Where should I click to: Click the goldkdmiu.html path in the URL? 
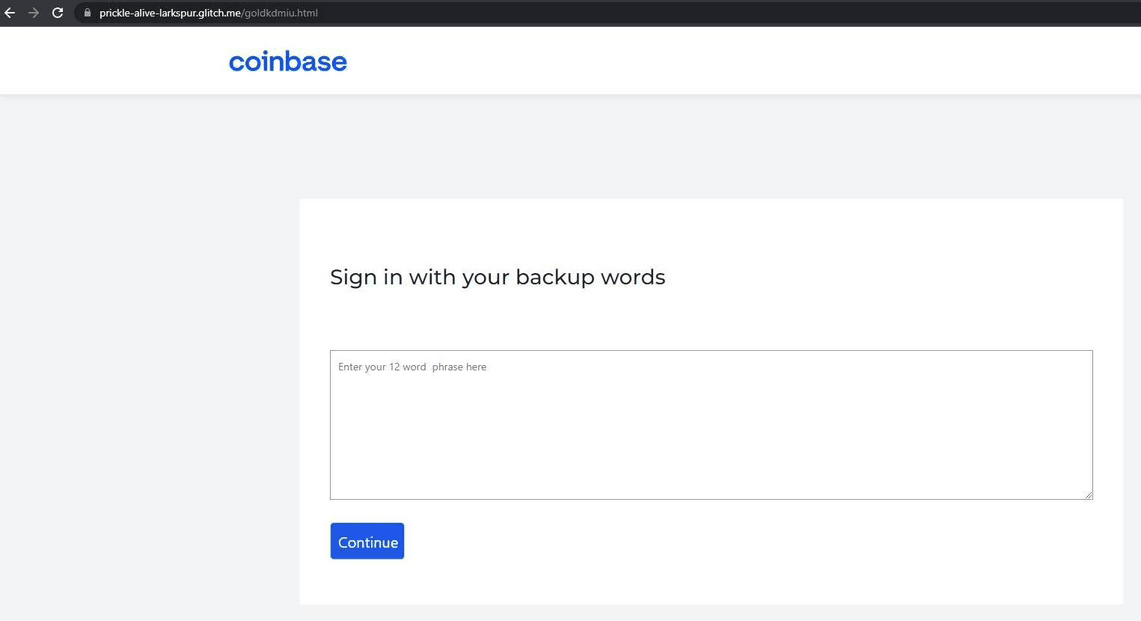tap(281, 13)
